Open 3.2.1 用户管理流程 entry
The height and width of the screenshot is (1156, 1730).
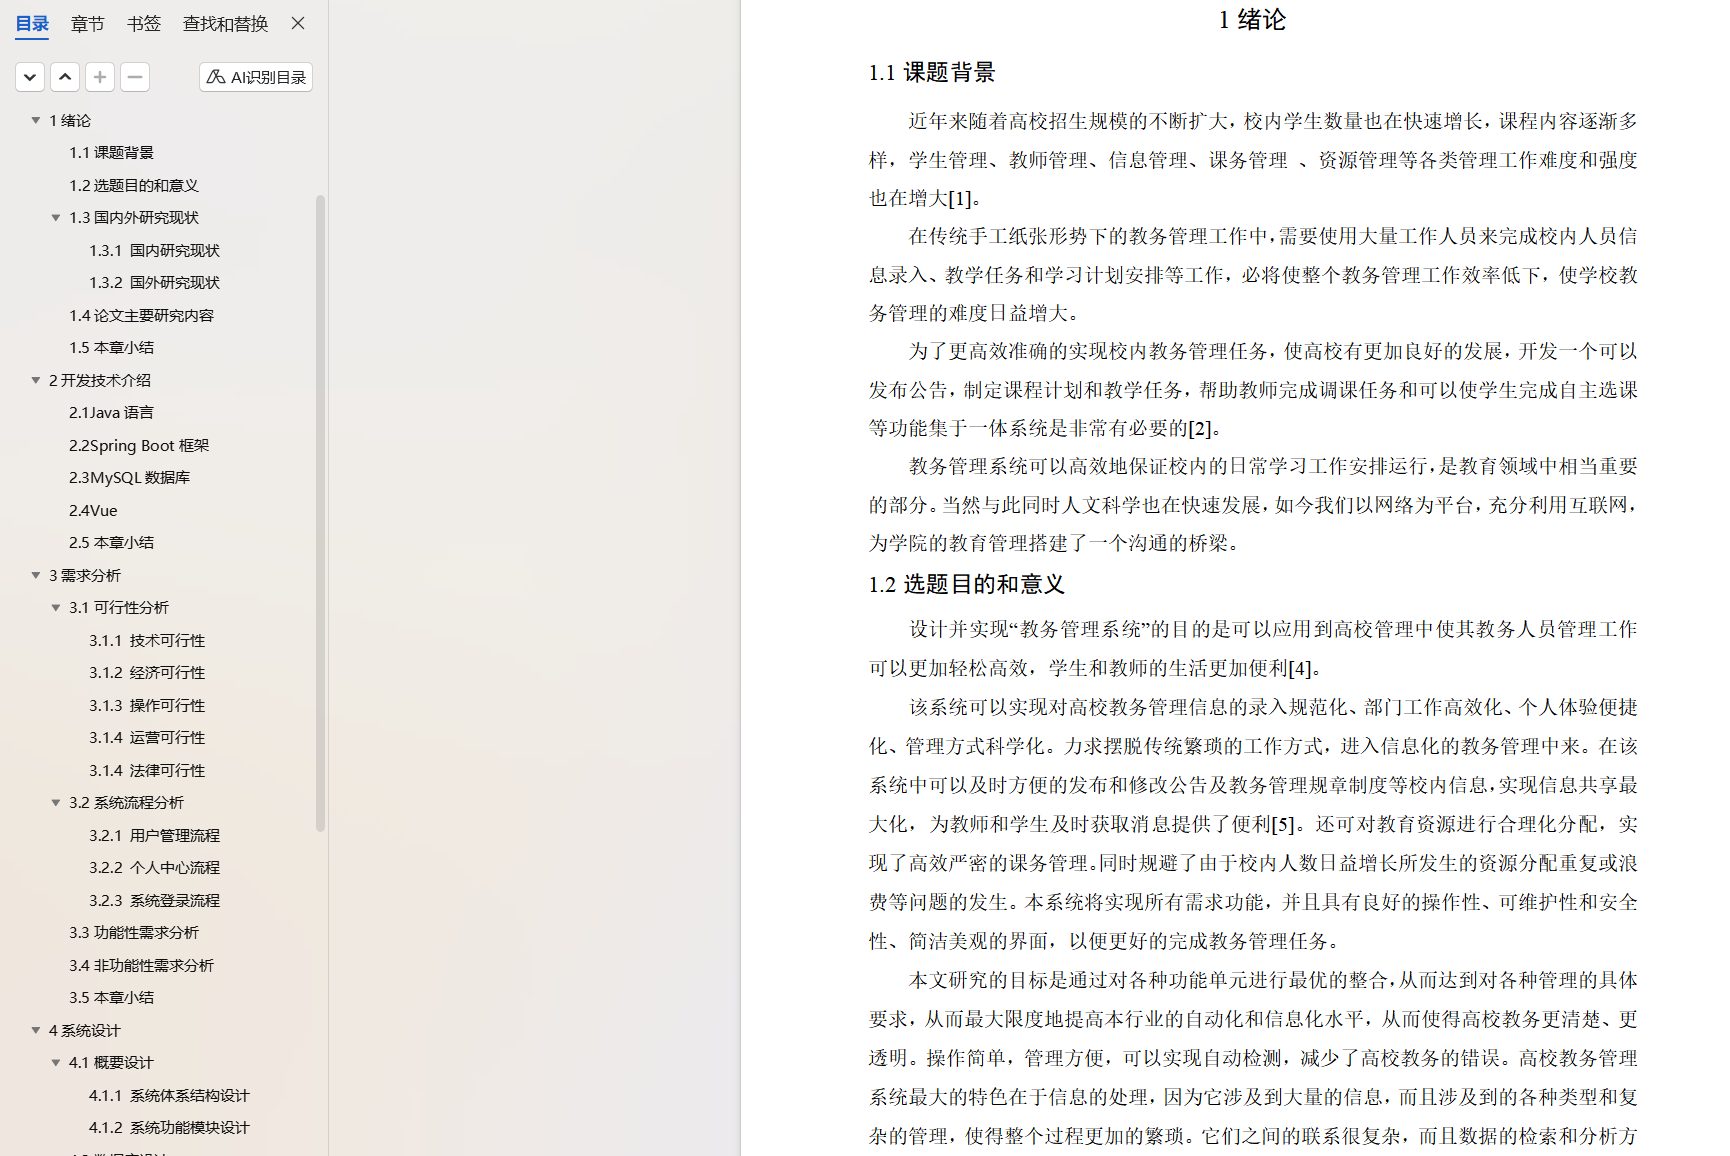click(154, 835)
